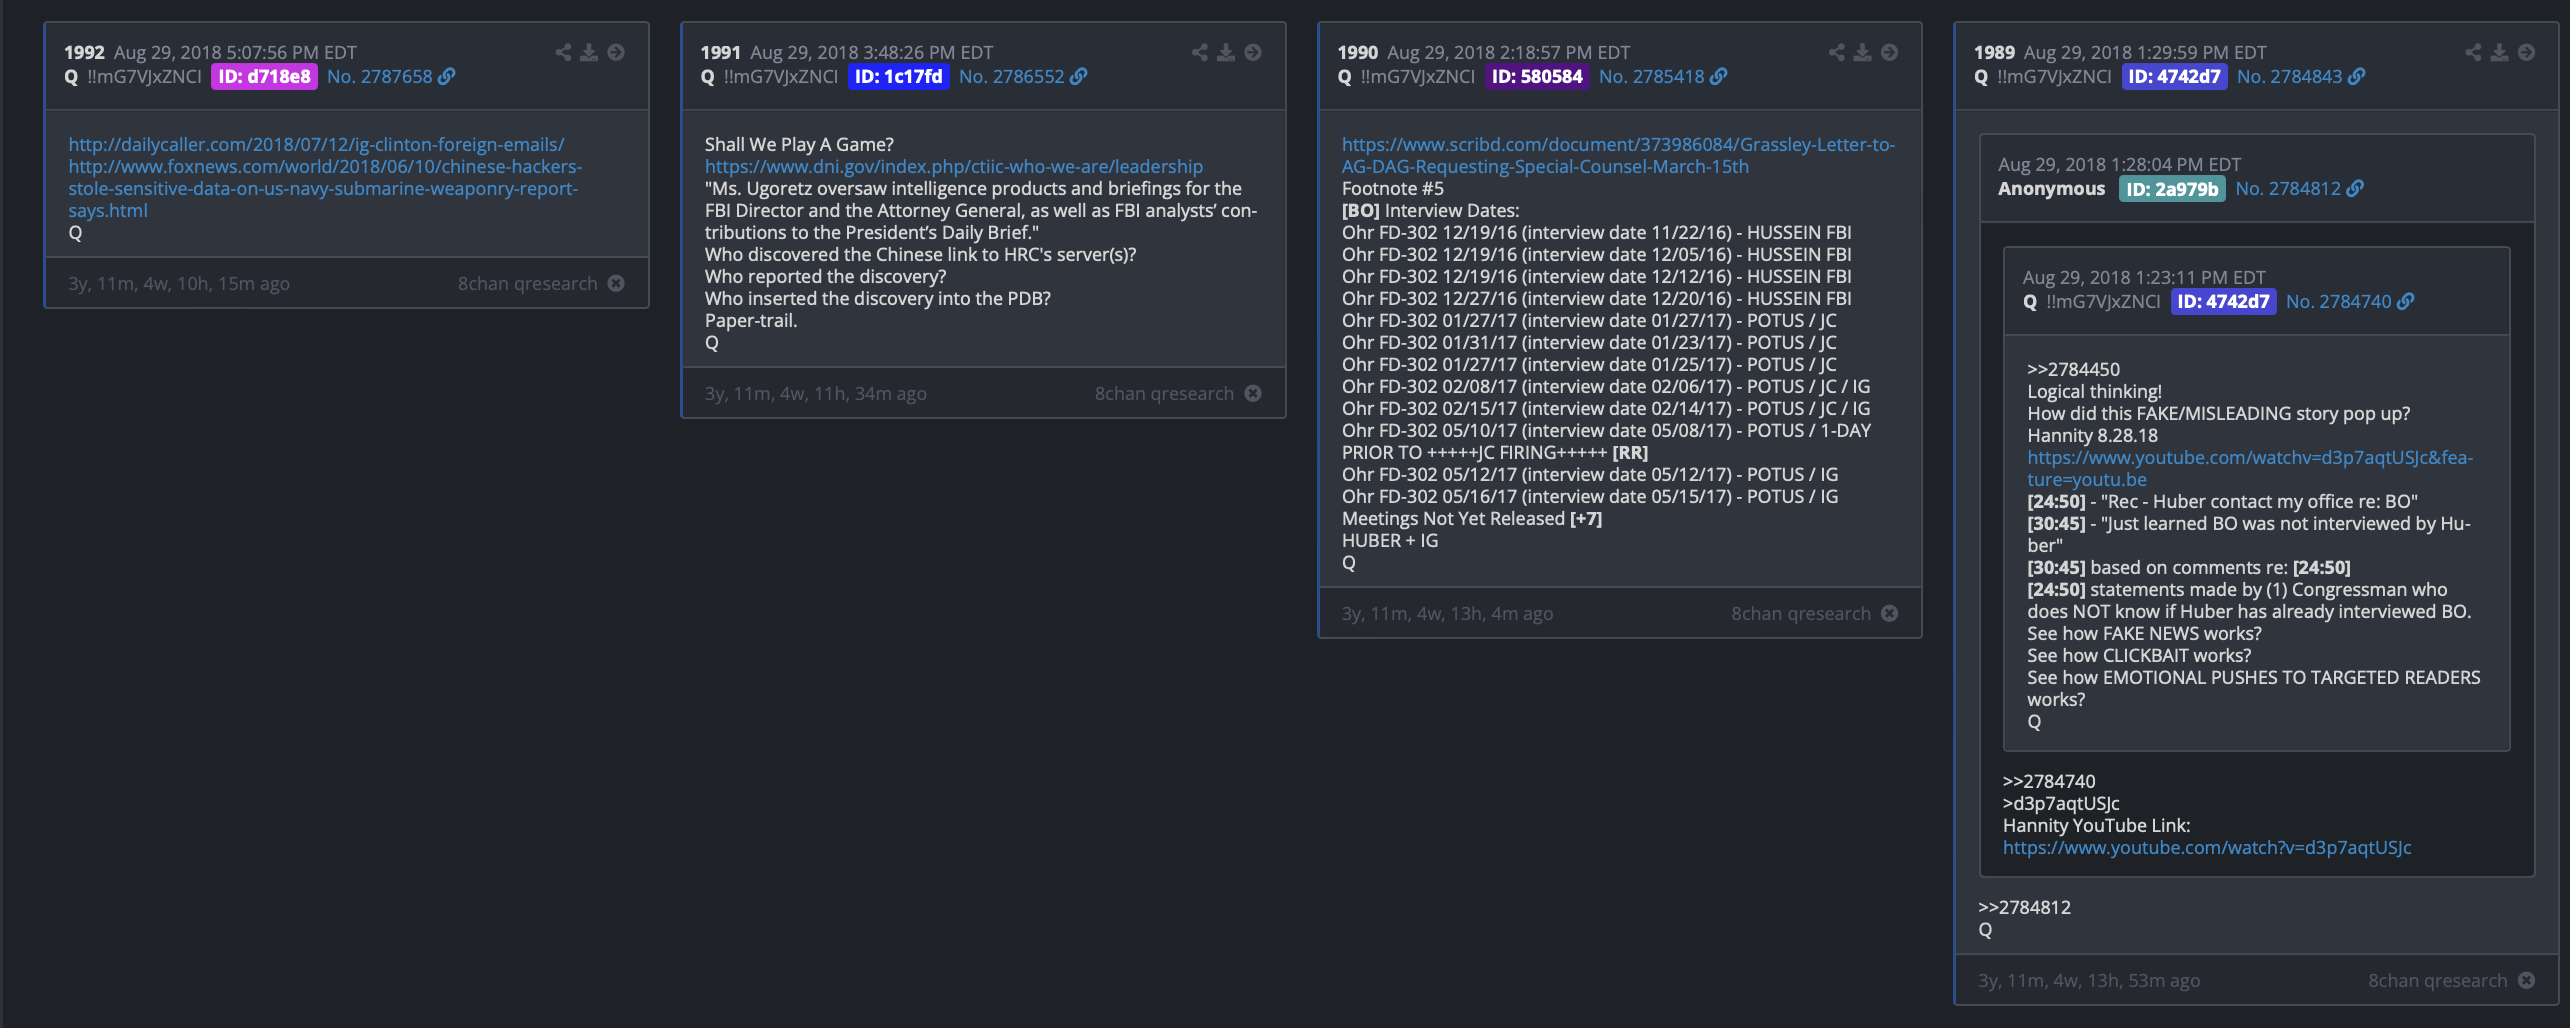Click the teal ID: 2a979b badge

(x=2172, y=188)
